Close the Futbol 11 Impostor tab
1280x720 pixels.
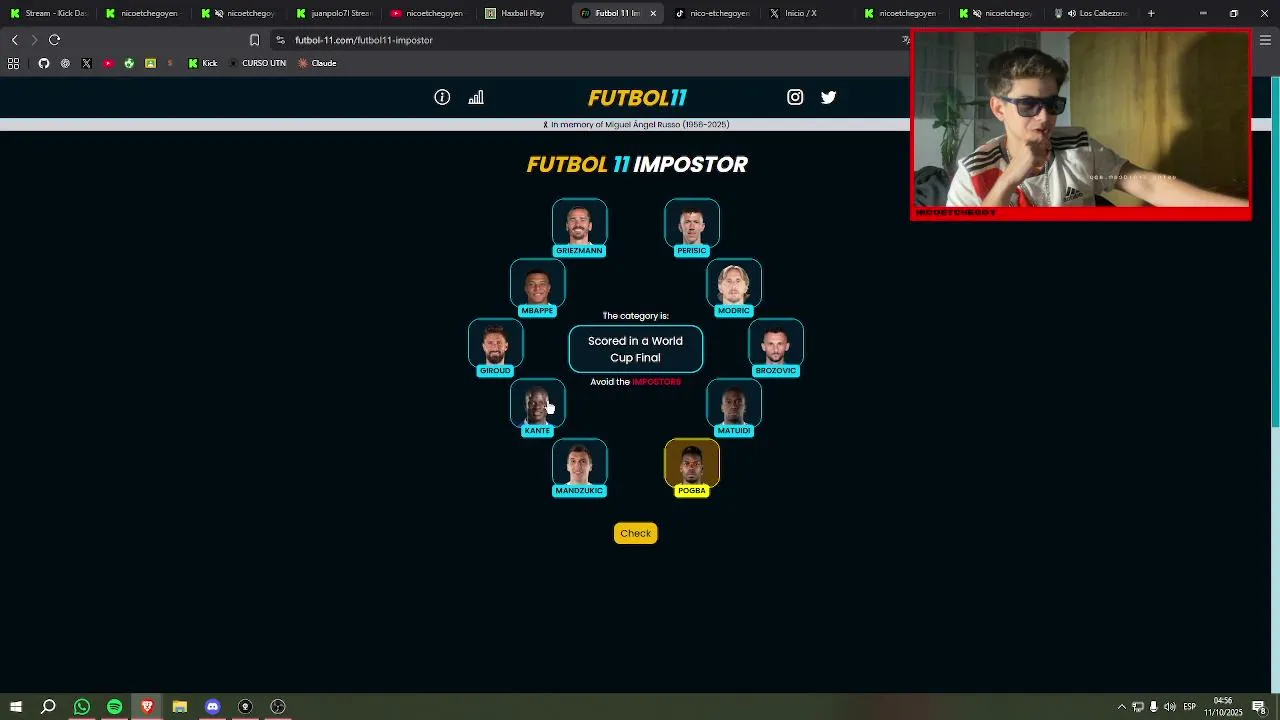pos(653,13)
